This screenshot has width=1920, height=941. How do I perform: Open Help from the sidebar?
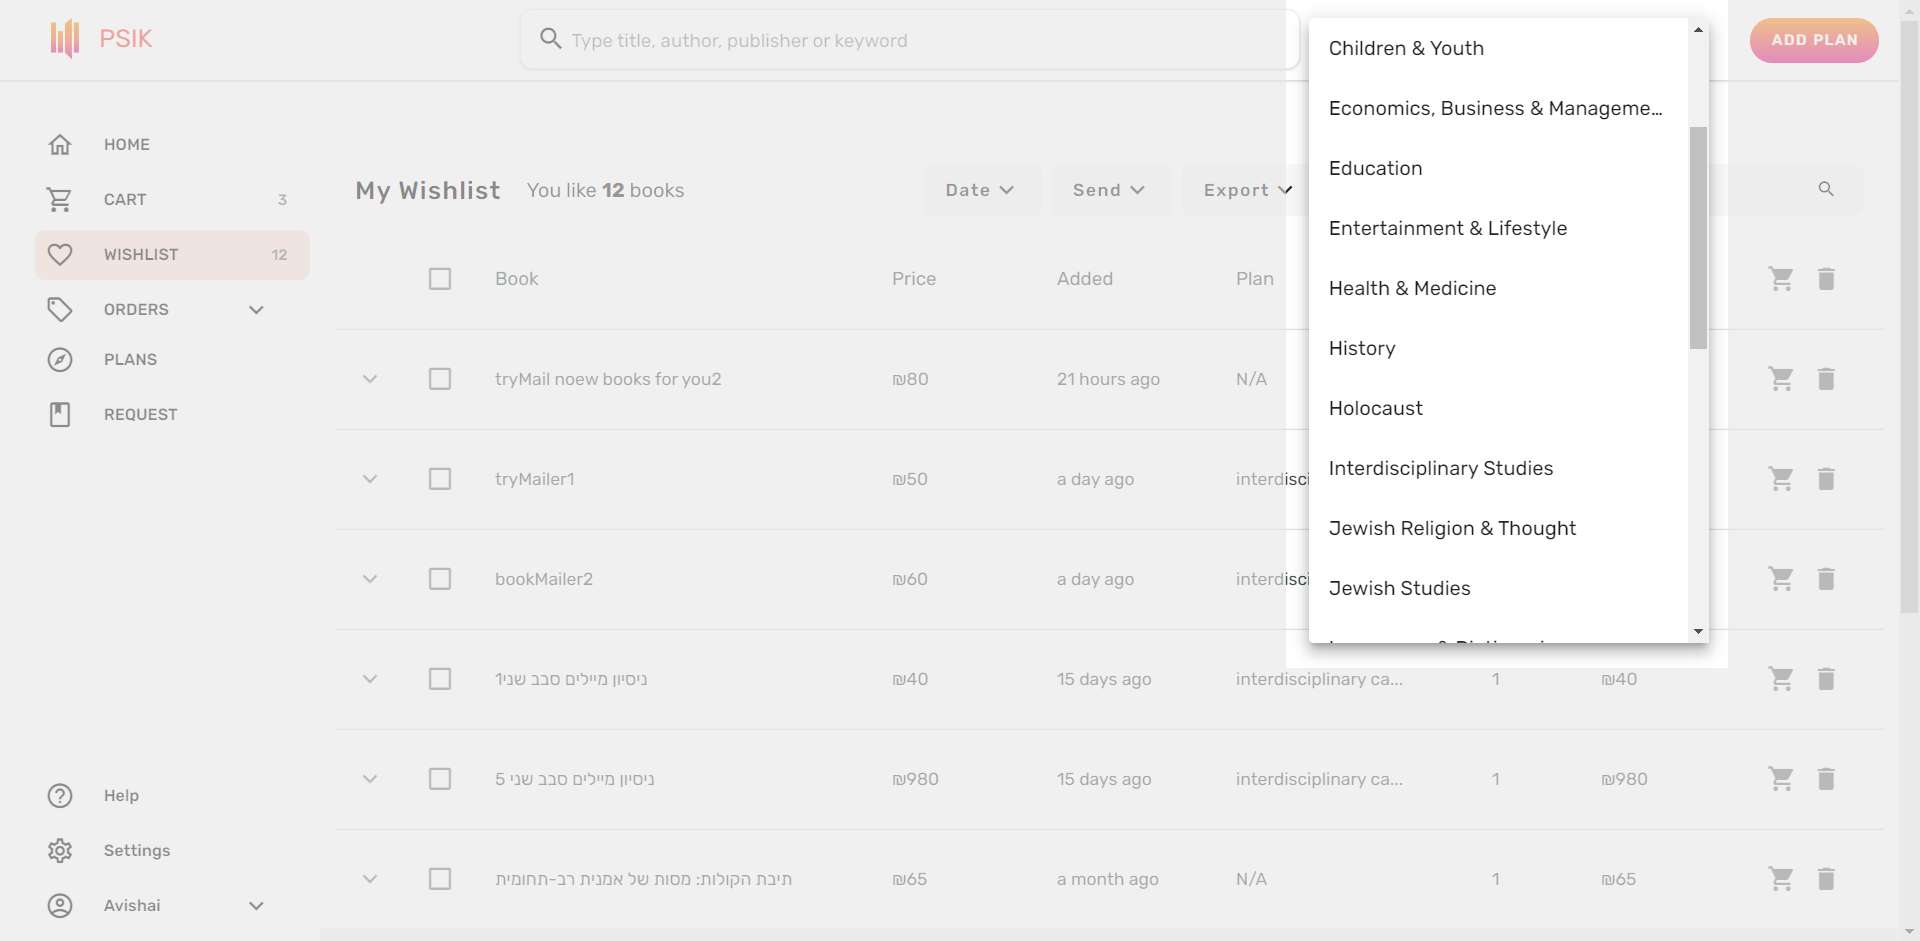click(121, 796)
